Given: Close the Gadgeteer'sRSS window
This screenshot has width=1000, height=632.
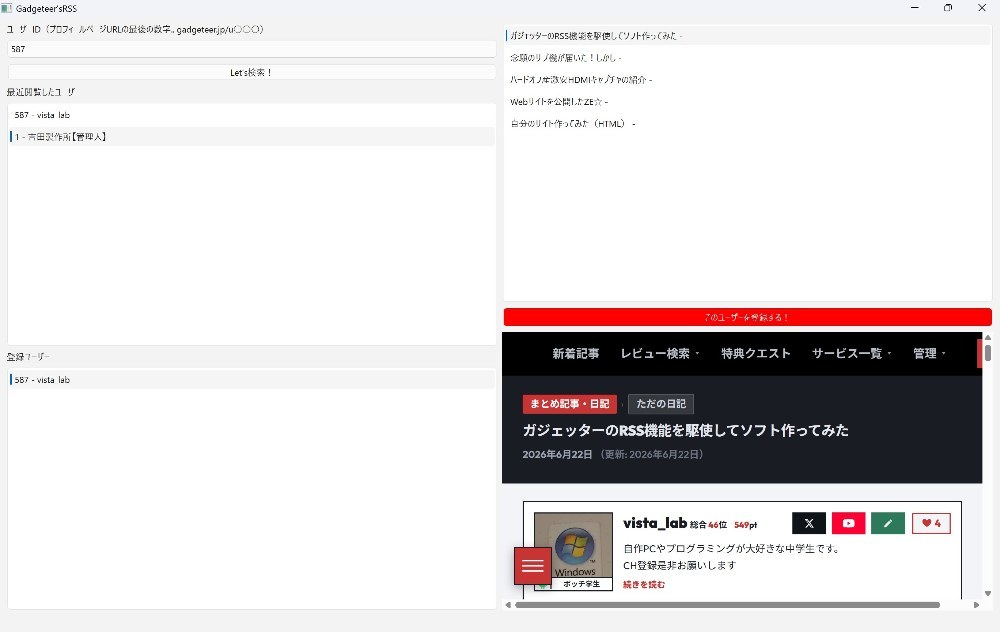Looking at the screenshot, I should 982,8.
